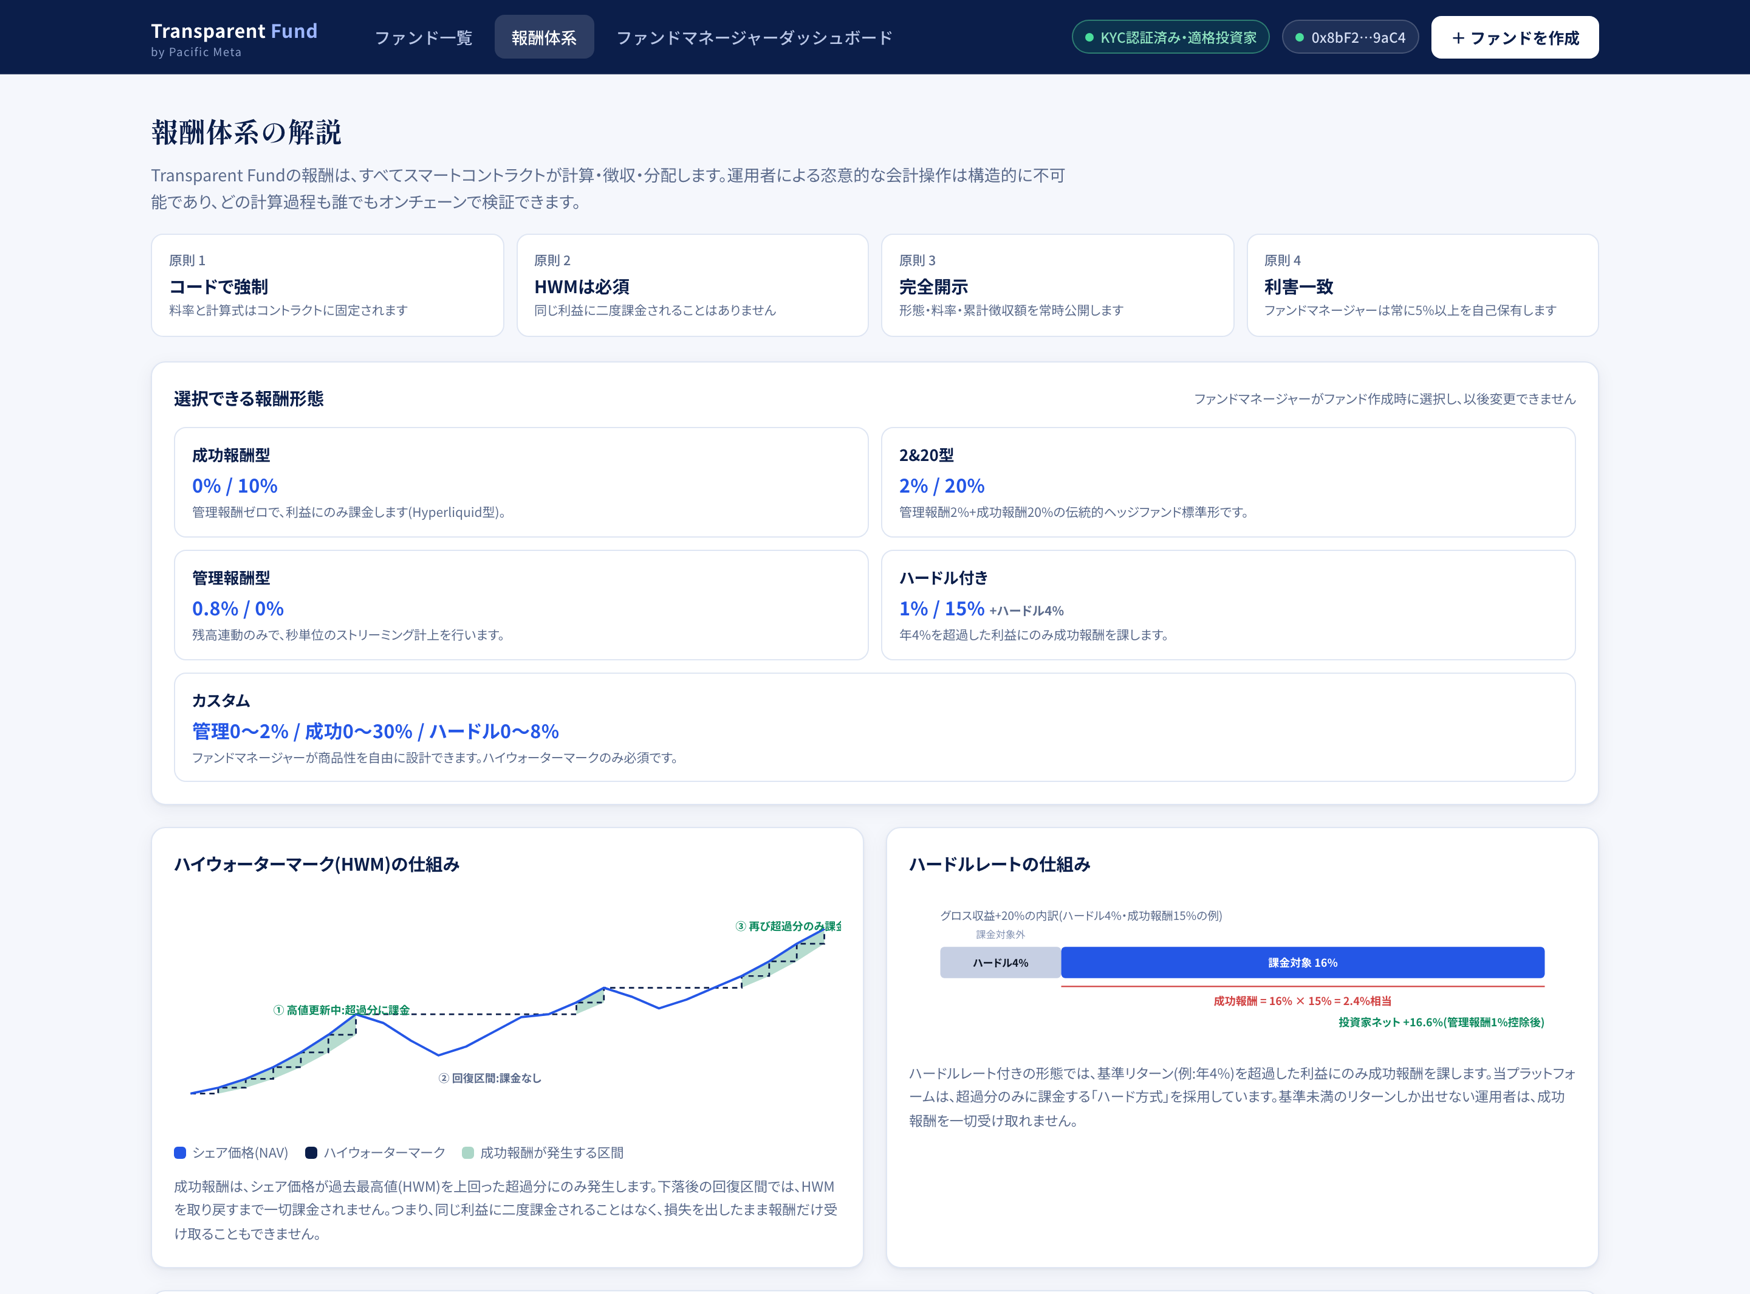Open ファンドマネージャーダッシュボード in the nav

pos(754,38)
